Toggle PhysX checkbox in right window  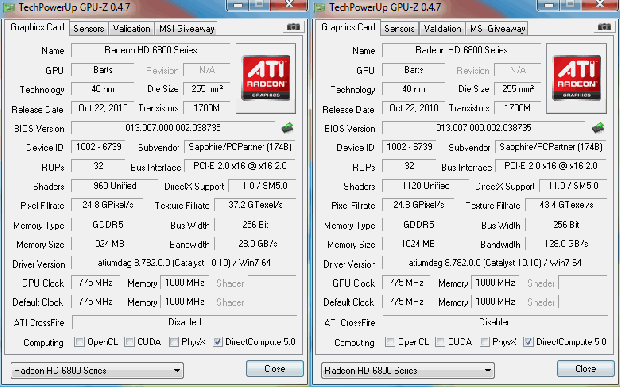point(485,342)
